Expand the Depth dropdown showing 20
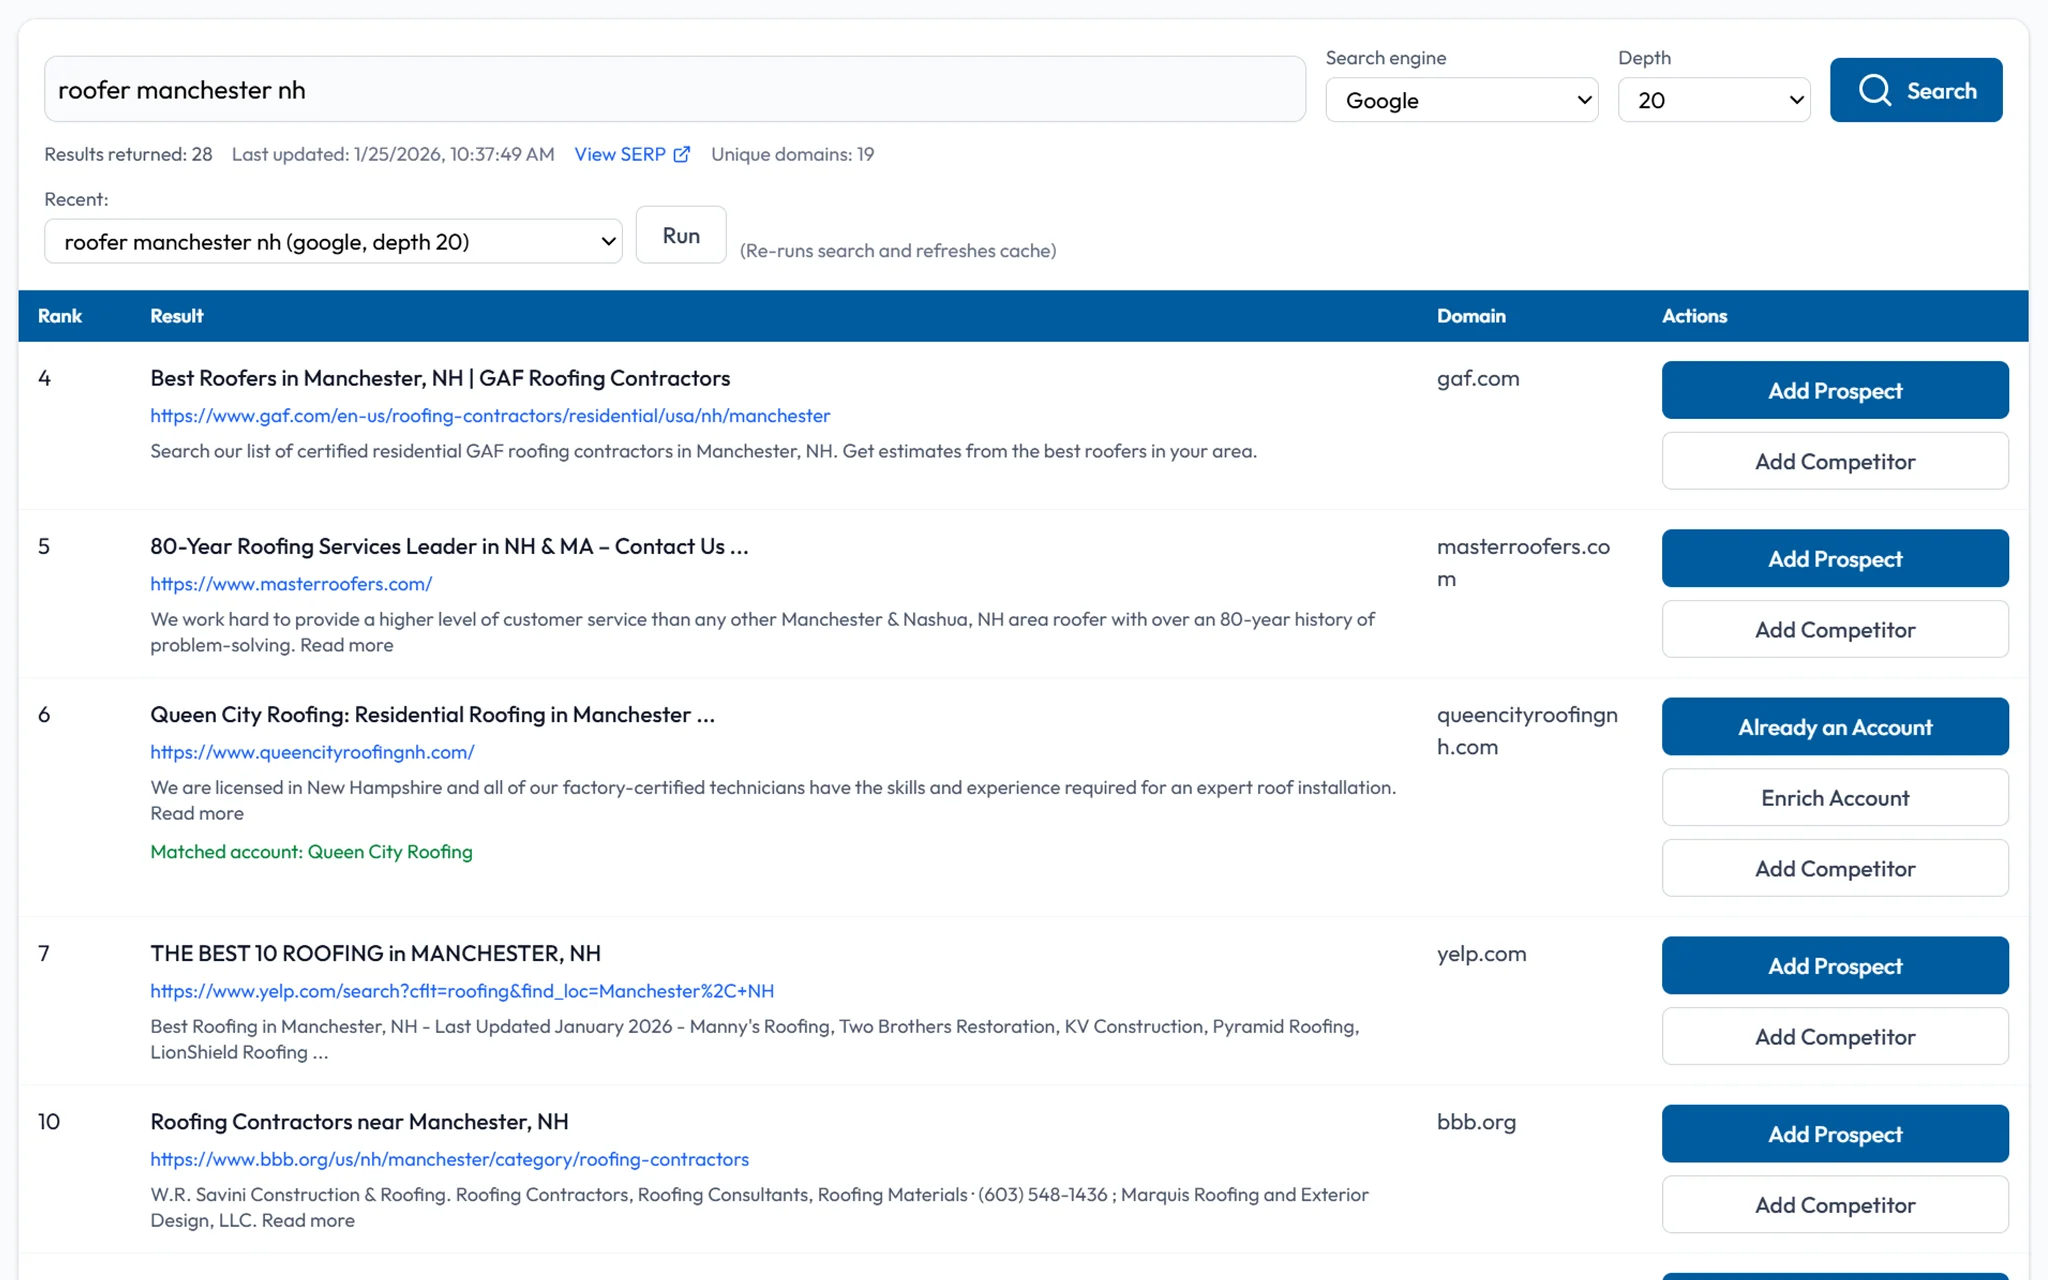This screenshot has height=1280, width=2048. pyautogui.click(x=1713, y=100)
